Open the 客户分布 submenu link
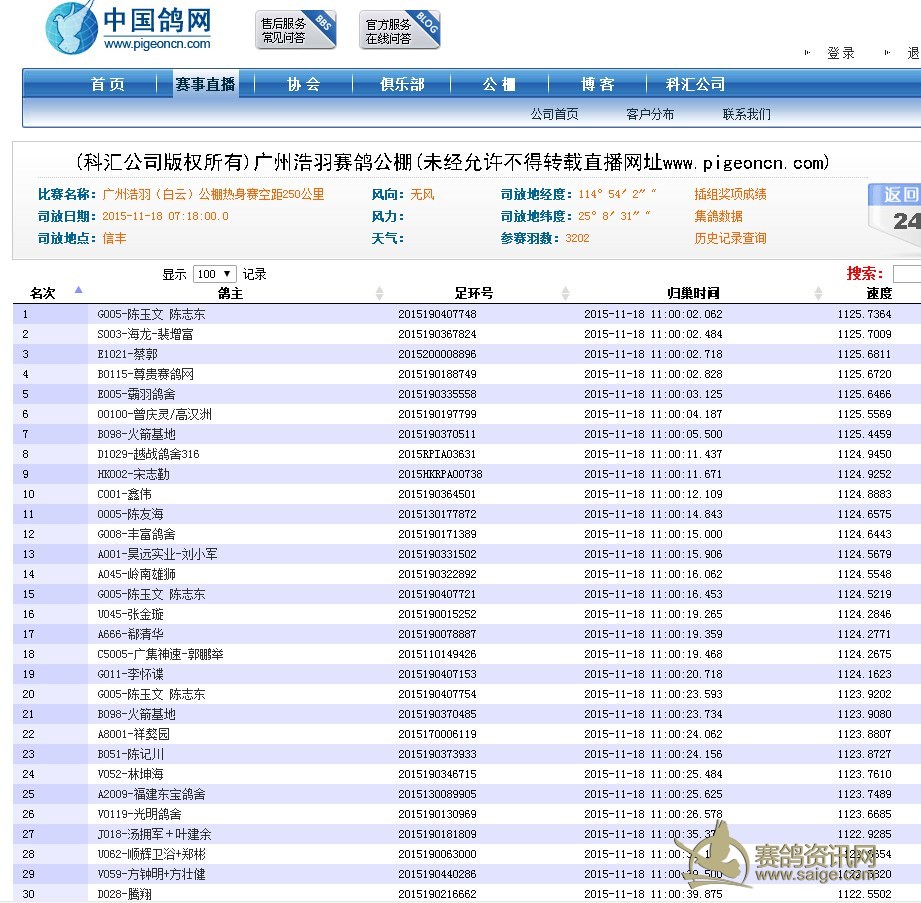 tap(650, 114)
